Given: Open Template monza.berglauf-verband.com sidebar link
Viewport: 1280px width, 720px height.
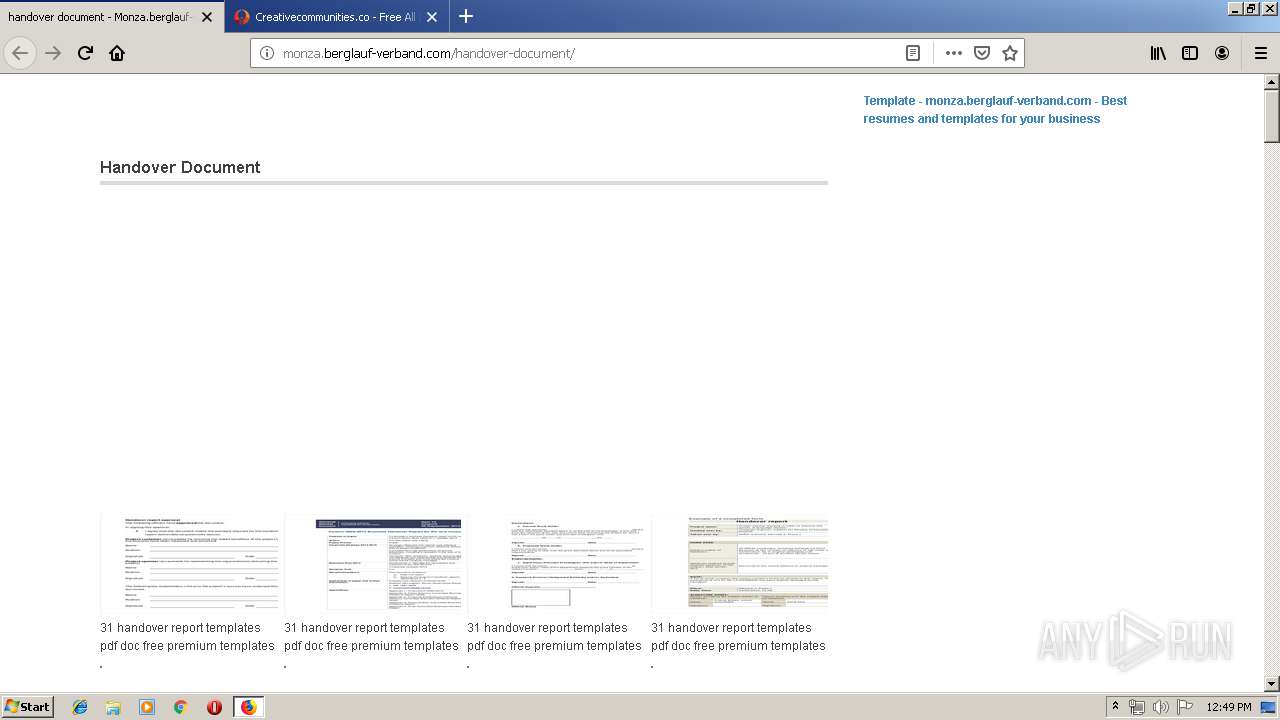Looking at the screenshot, I should coord(995,109).
